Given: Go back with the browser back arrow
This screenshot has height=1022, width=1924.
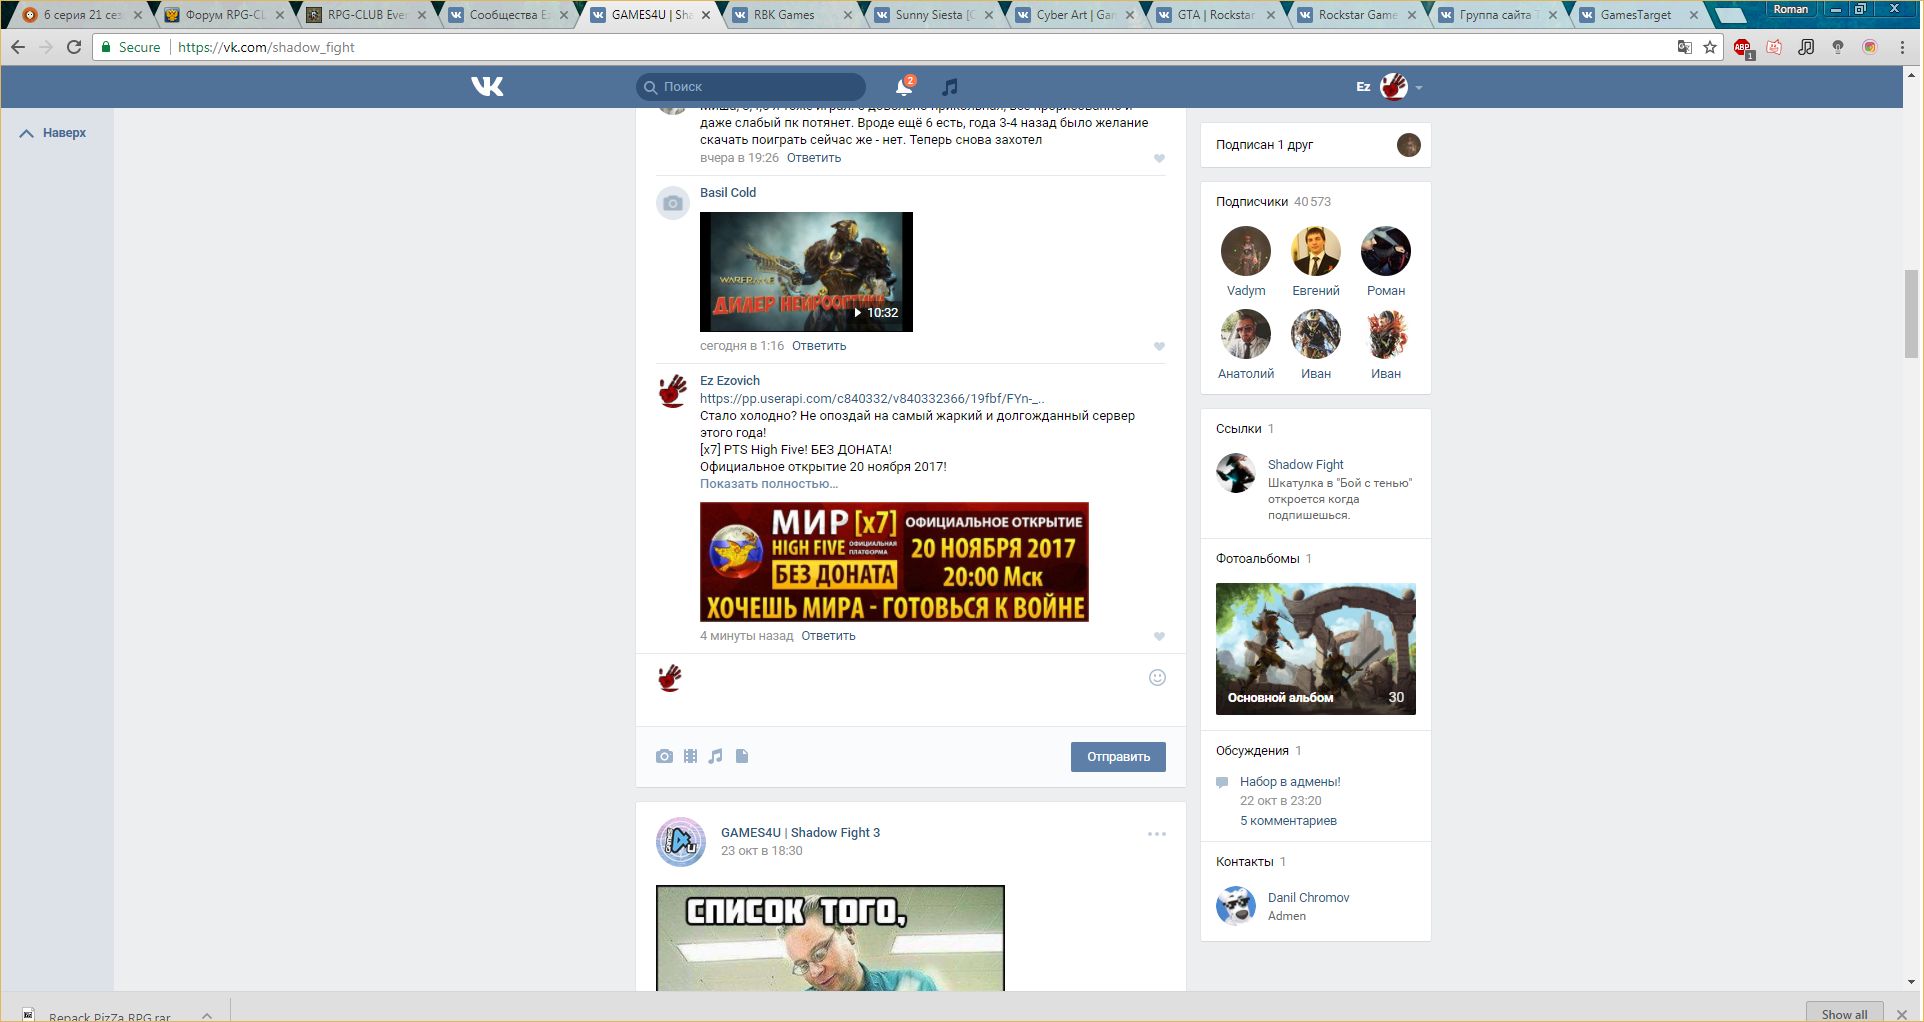Looking at the screenshot, I should click(x=18, y=47).
